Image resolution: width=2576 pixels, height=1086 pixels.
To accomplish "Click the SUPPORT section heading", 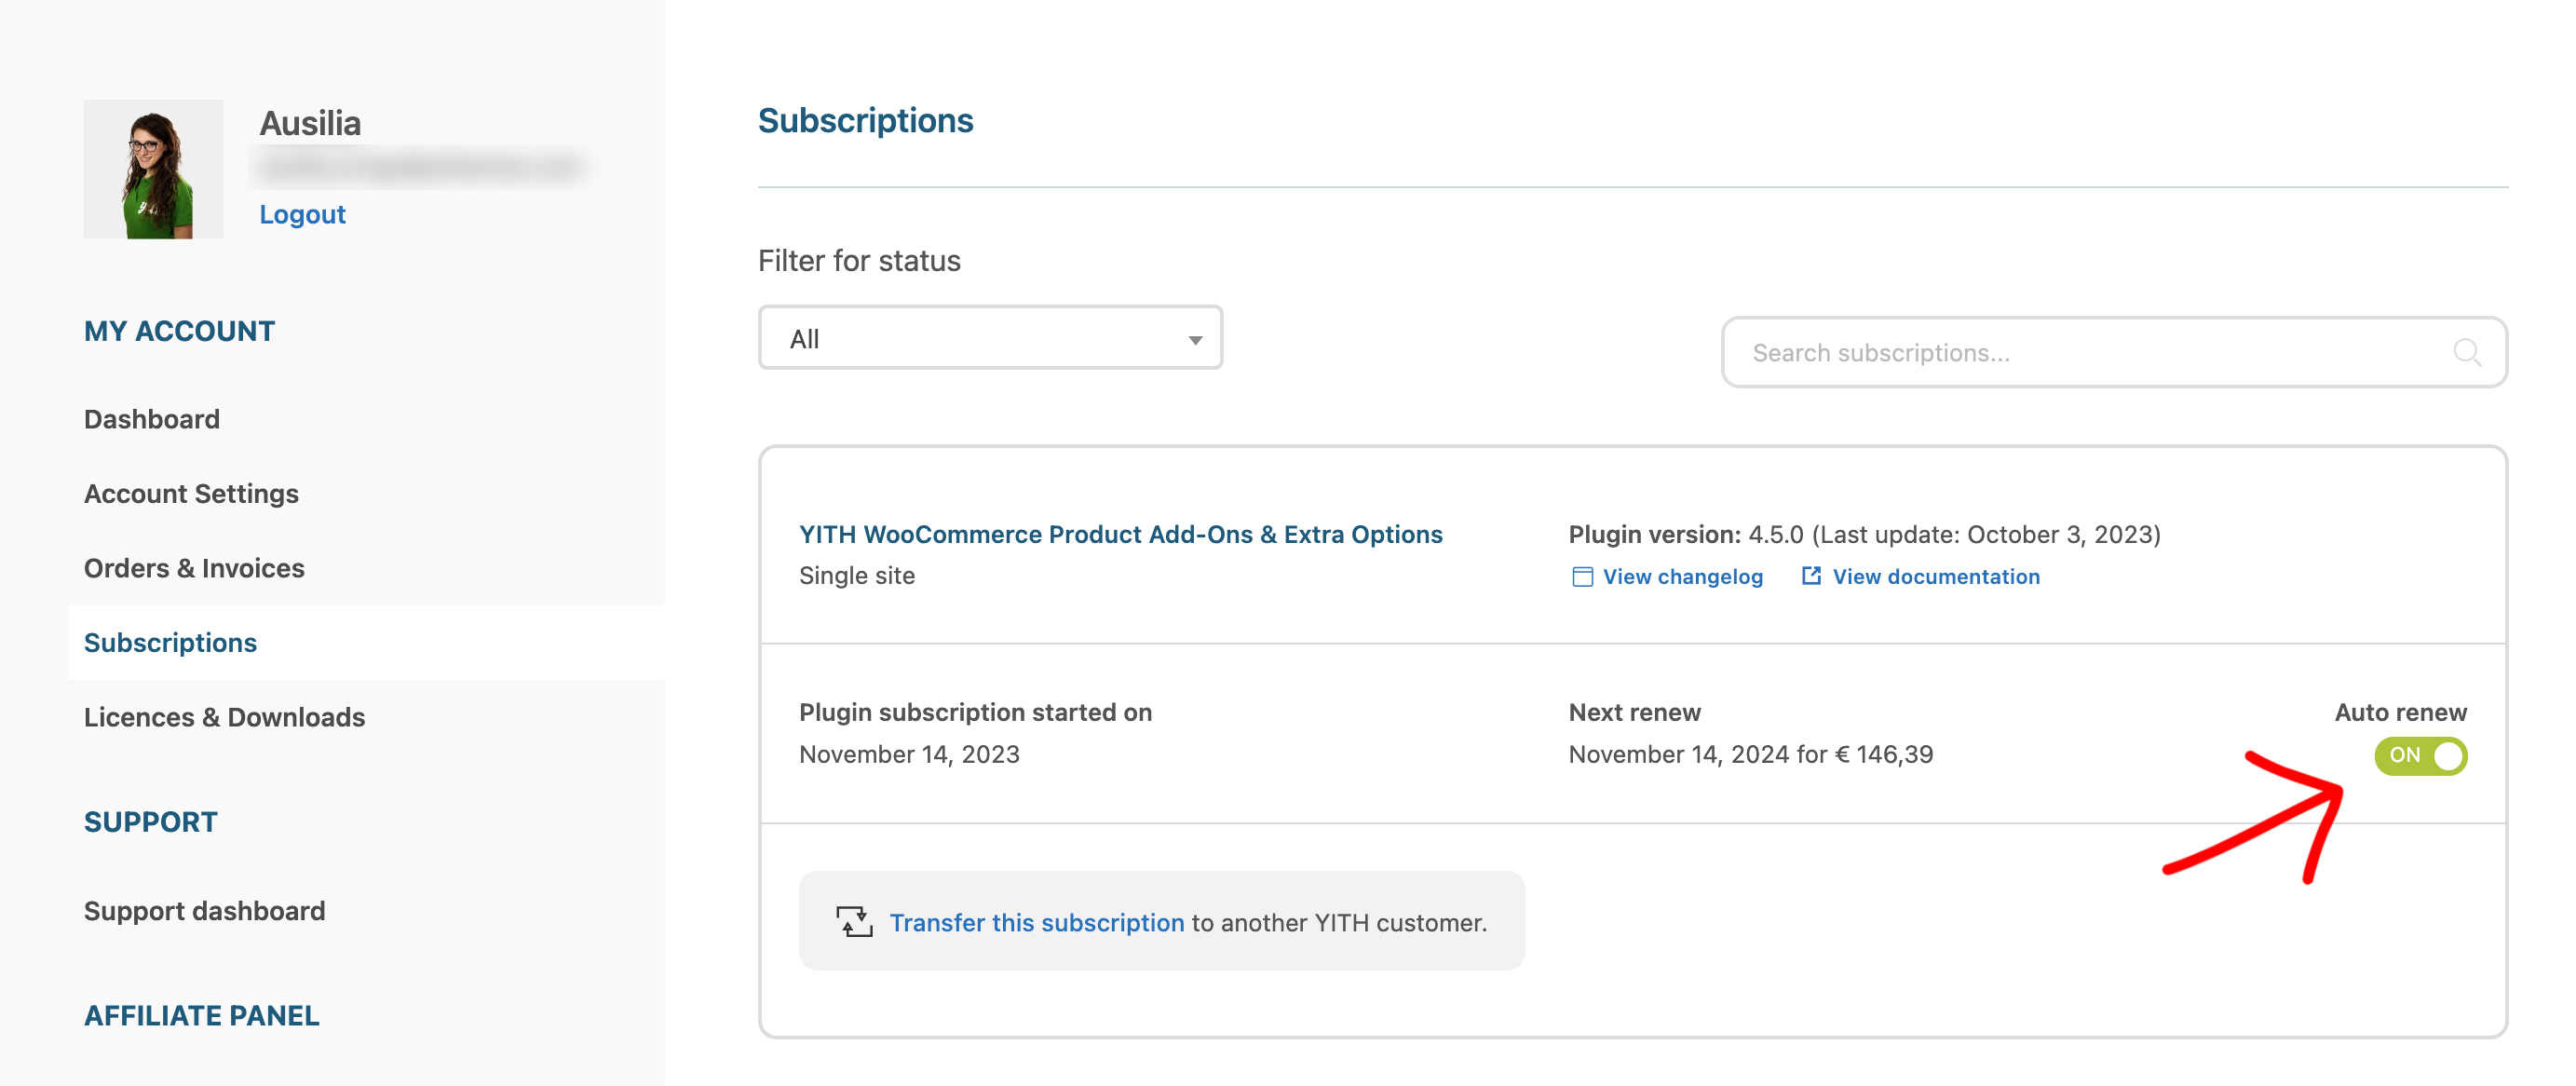I will [x=150, y=822].
